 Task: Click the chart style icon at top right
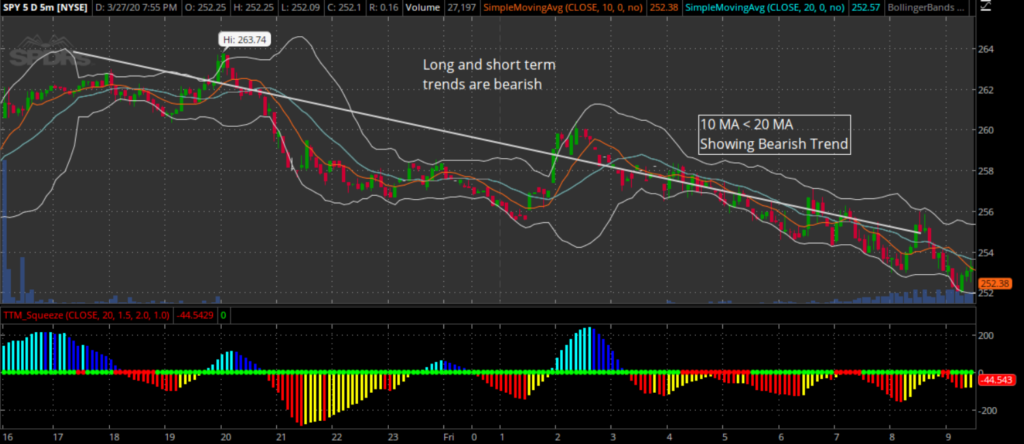coord(986,8)
